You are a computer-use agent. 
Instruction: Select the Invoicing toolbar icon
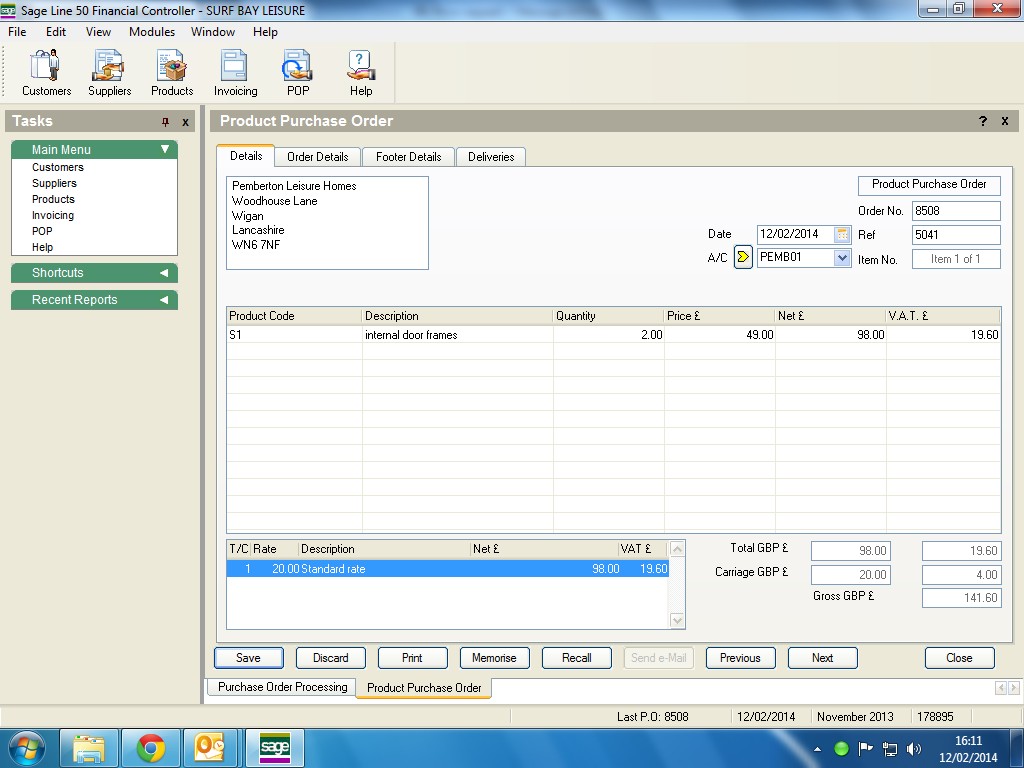click(x=235, y=73)
